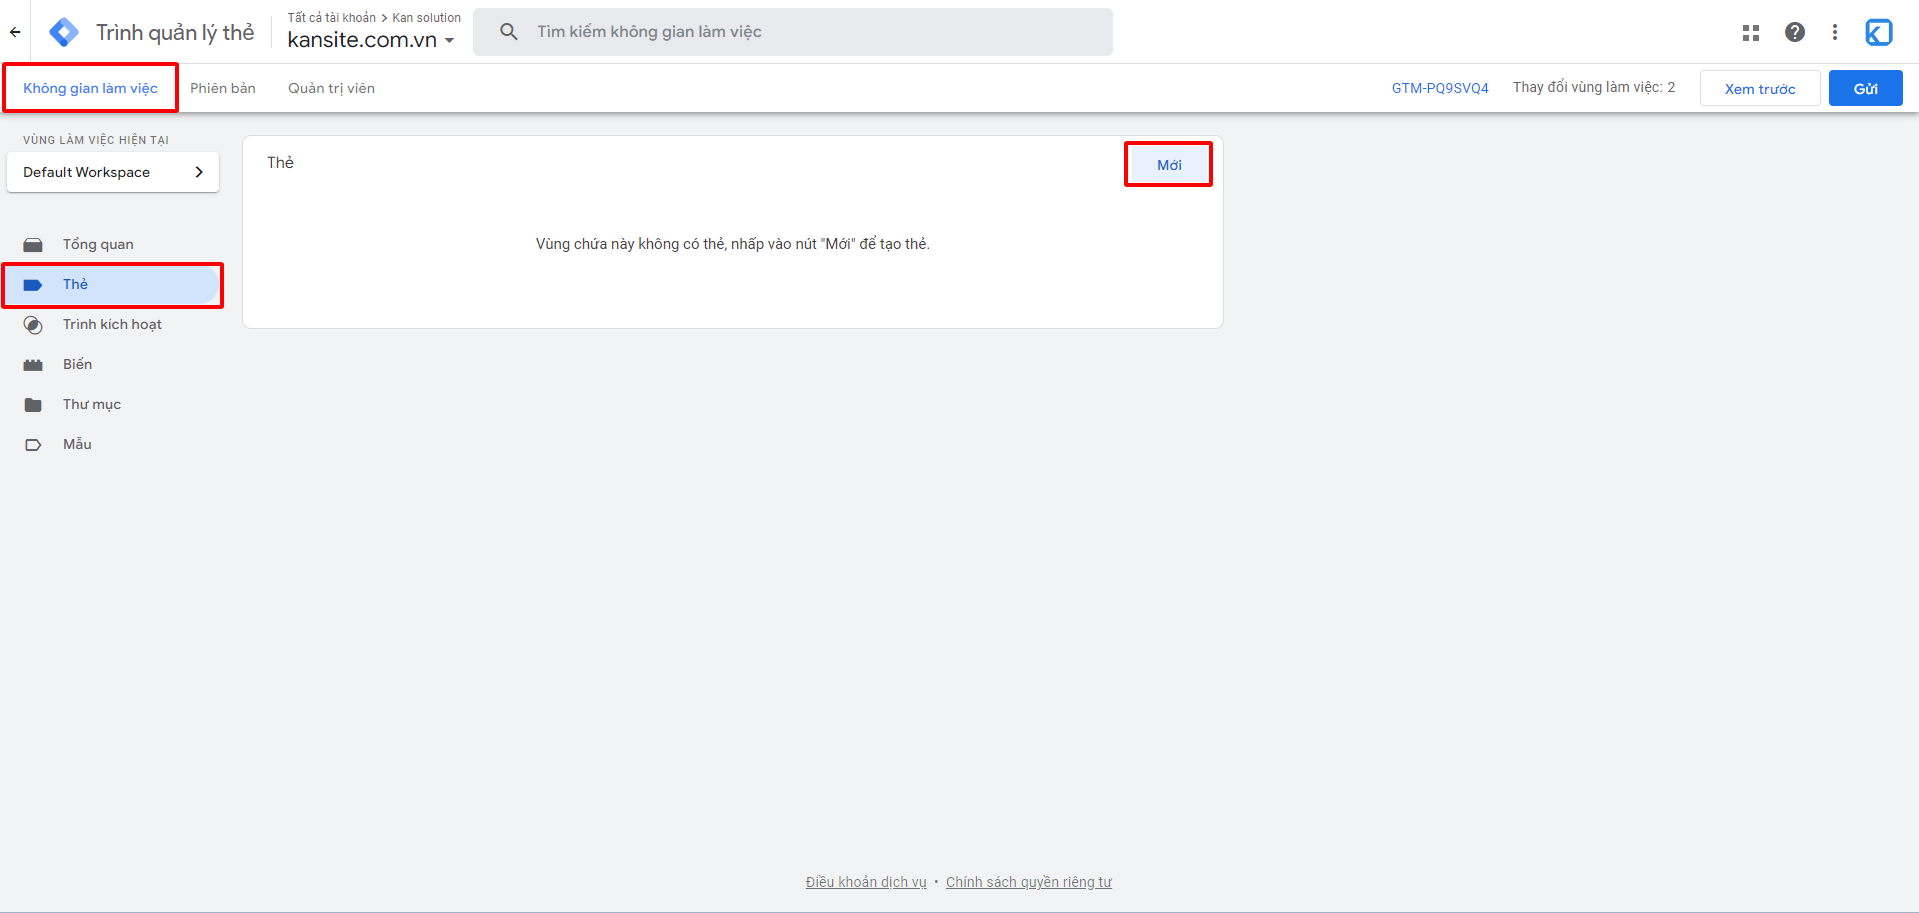This screenshot has width=1919, height=913.
Task: Select Trình kích hoạt in sidebar
Action: (112, 324)
